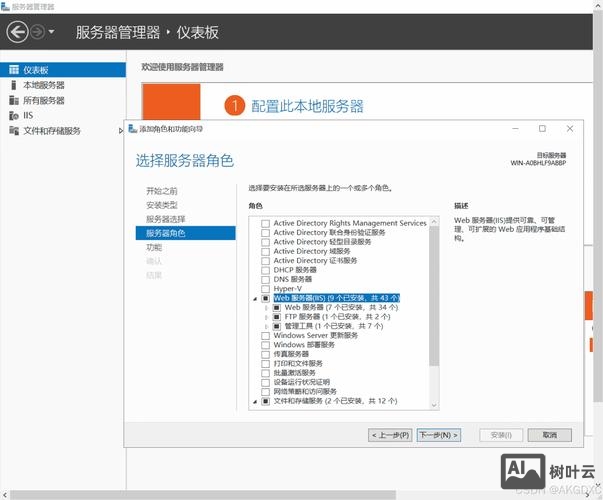This screenshot has height=500, width=603.
Task: Check 设备运行状况证明 role
Action: coord(265,382)
